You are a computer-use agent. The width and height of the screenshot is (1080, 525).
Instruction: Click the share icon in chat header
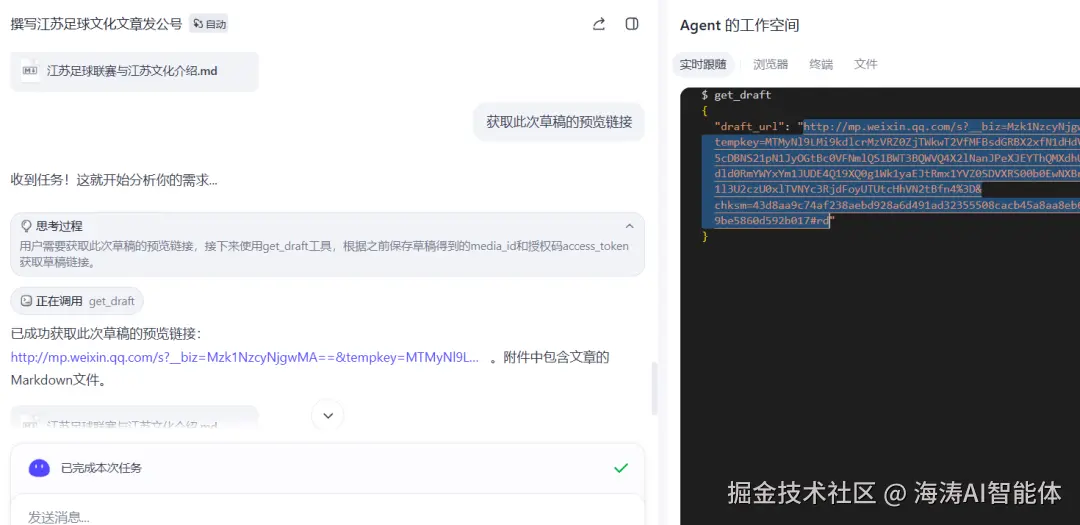coord(599,24)
